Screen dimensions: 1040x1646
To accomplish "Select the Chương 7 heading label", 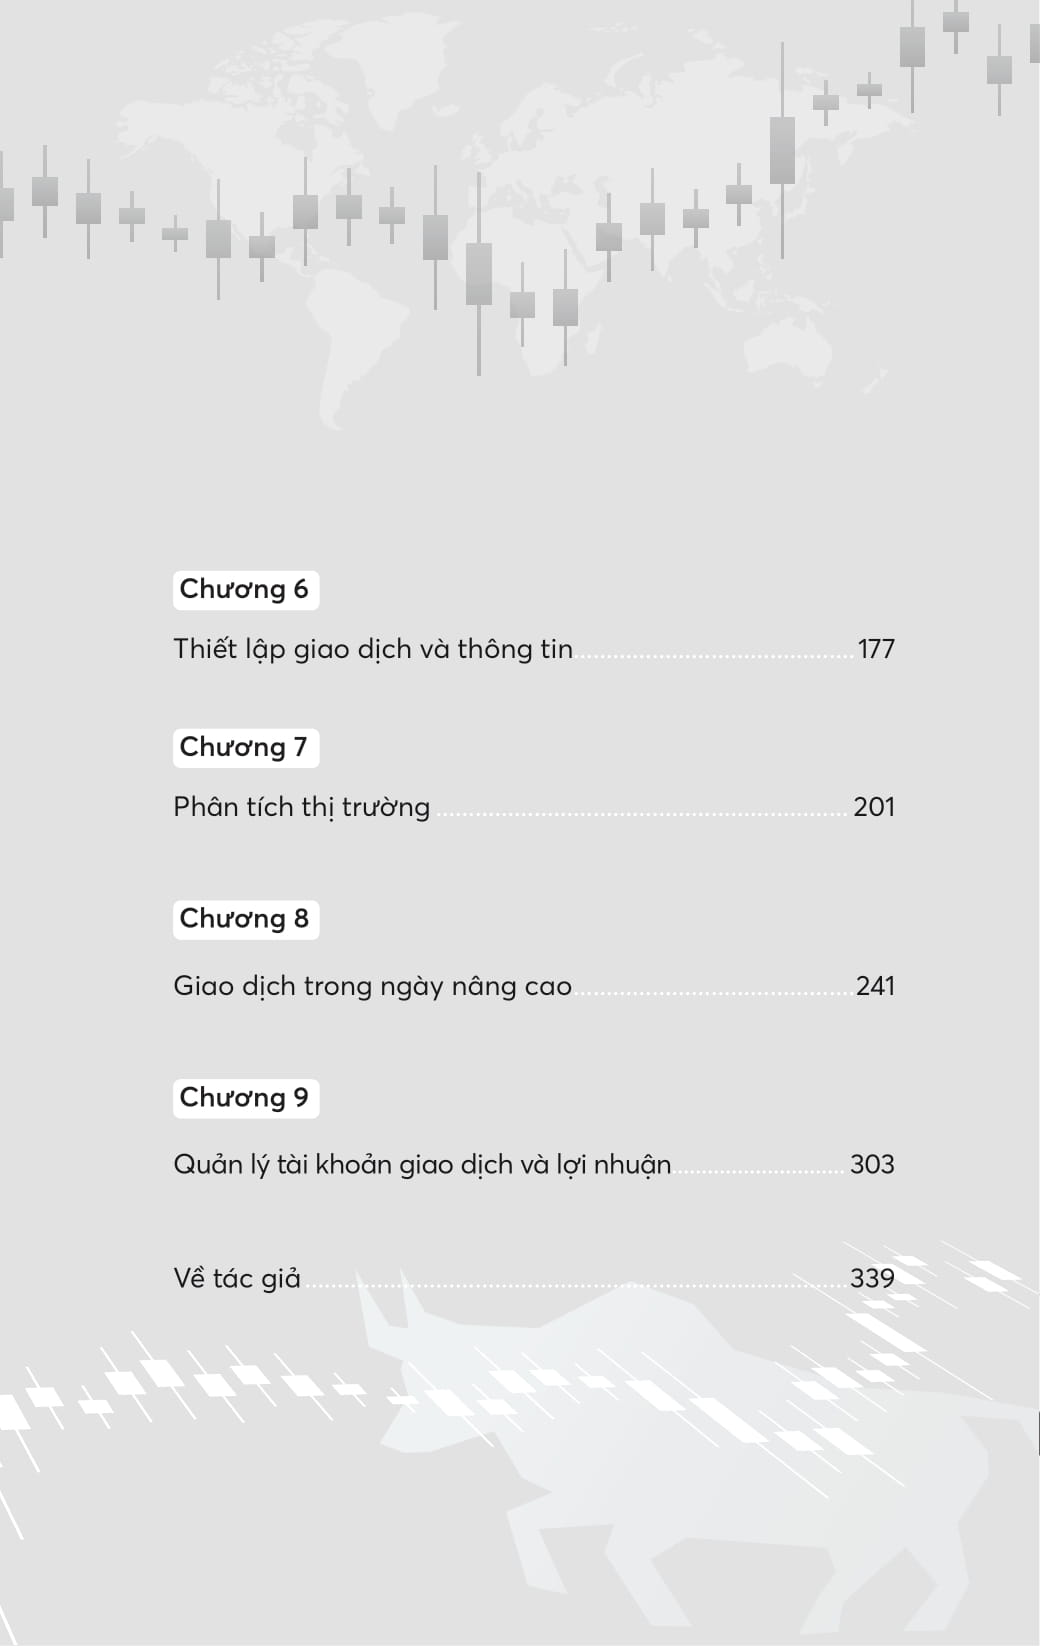I will (x=245, y=747).
